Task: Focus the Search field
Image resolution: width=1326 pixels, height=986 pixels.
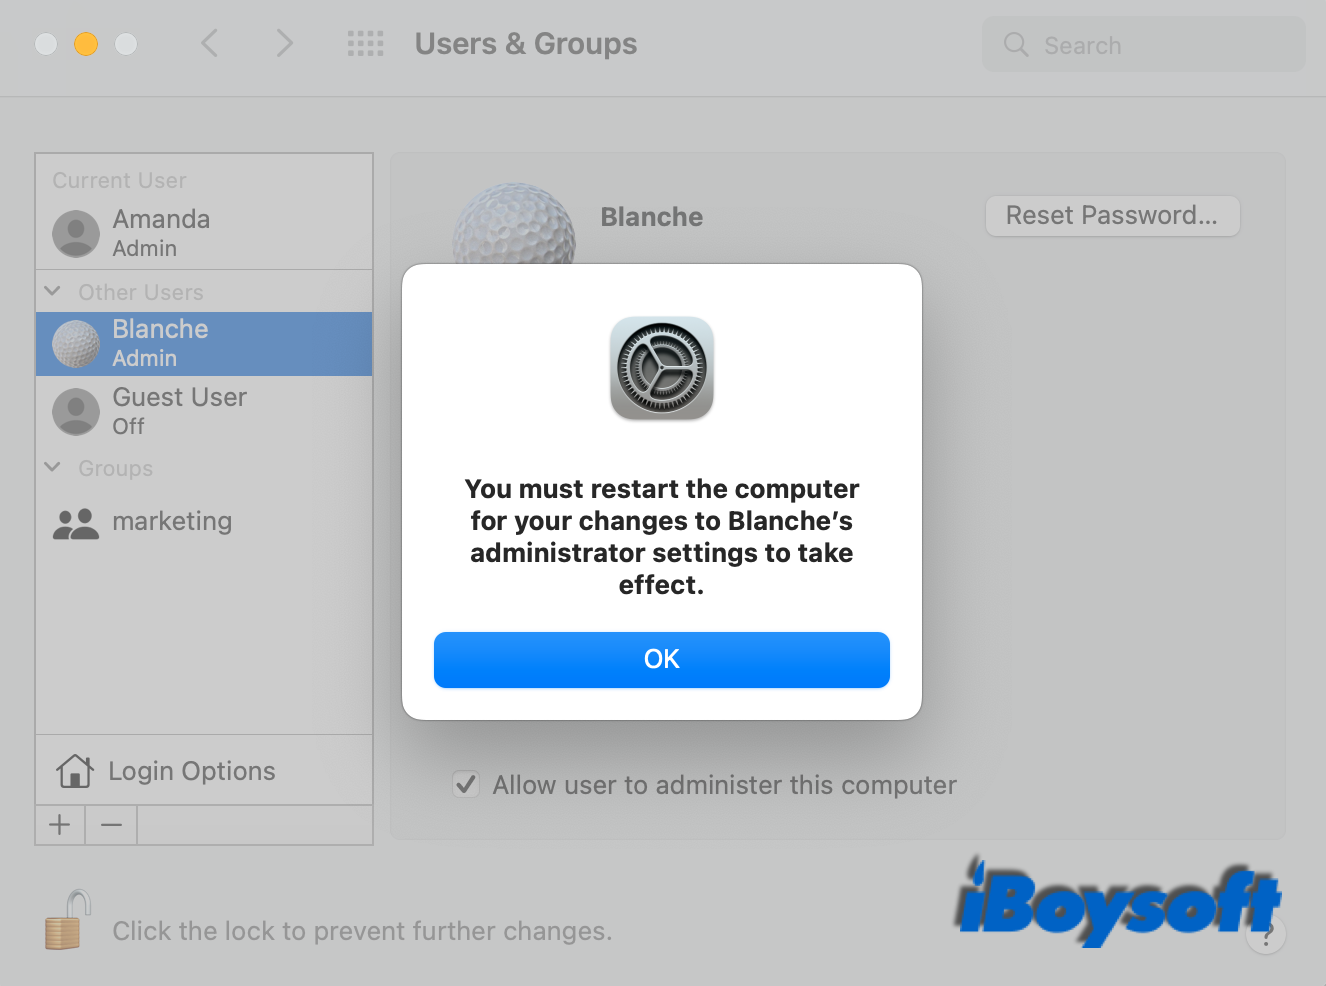Action: click(x=1144, y=45)
